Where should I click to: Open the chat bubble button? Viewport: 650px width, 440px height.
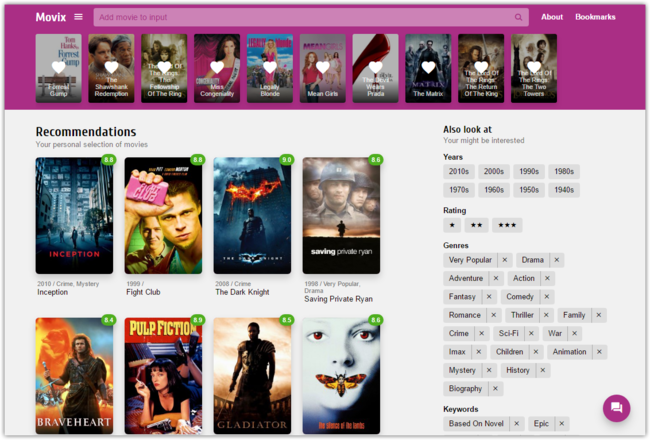click(x=616, y=408)
